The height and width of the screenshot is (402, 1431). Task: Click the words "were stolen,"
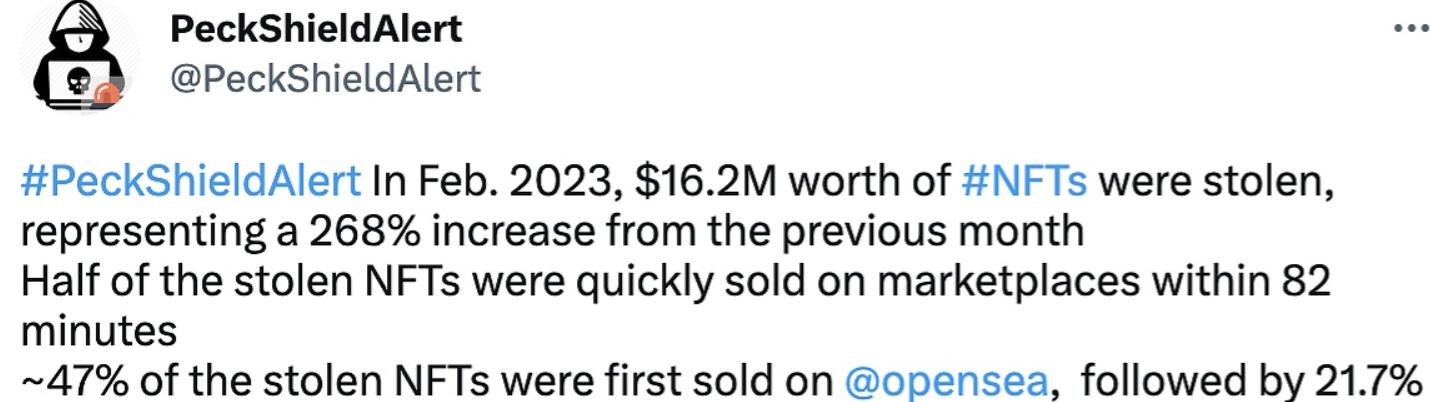(1199, 183)
